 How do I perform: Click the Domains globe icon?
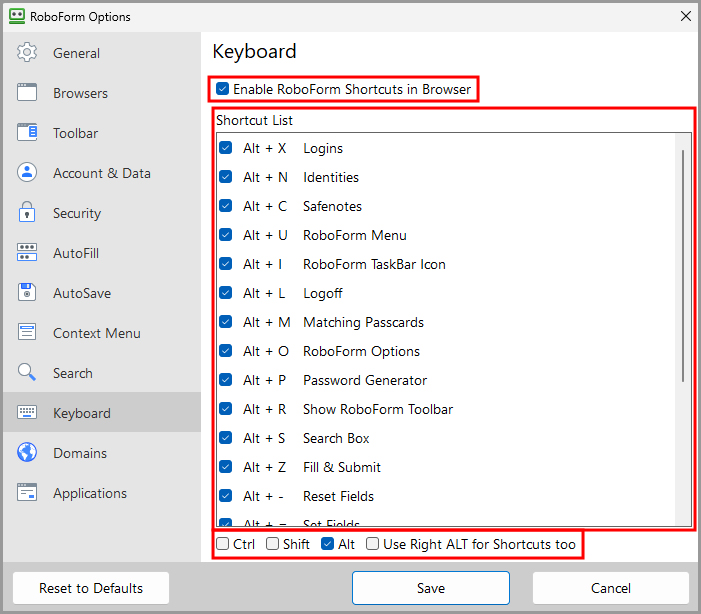tap(27, 453)
